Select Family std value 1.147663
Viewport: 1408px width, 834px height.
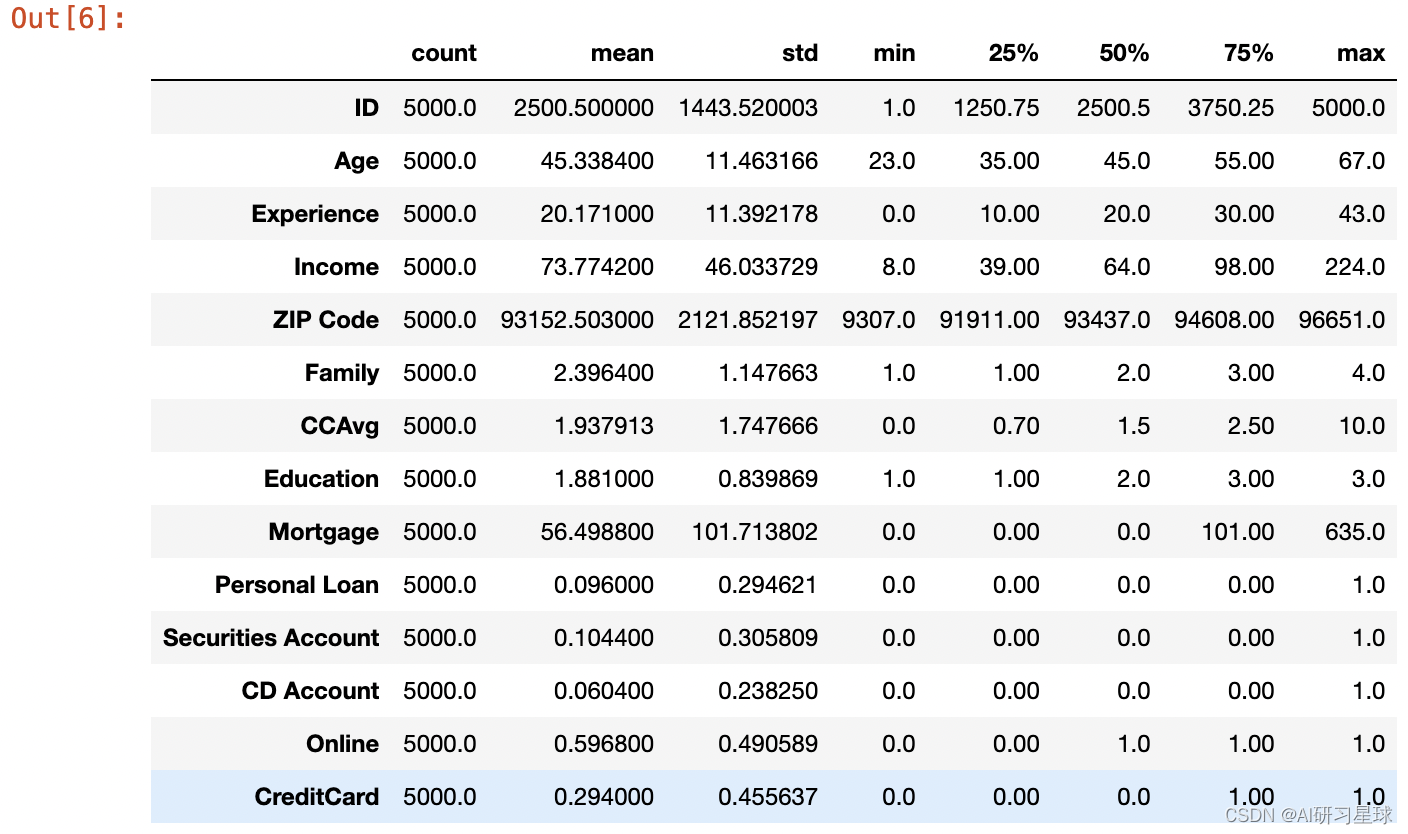click(x=768, y=373)
